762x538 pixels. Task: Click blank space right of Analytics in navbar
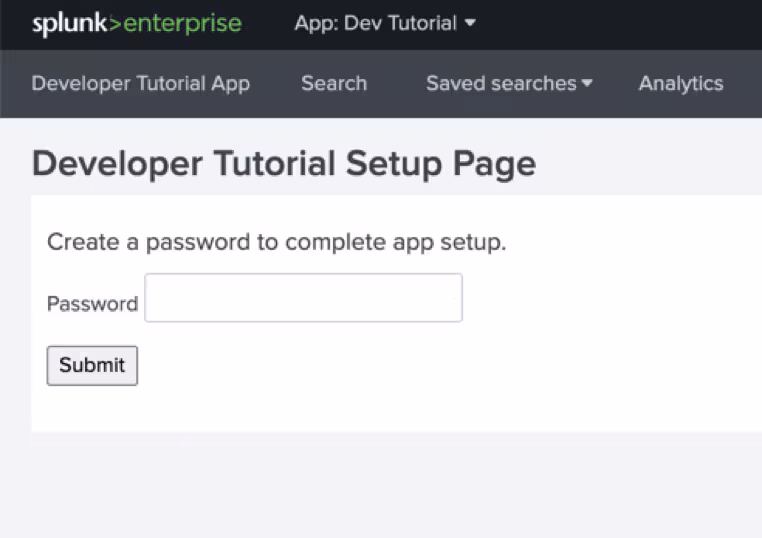745,84
